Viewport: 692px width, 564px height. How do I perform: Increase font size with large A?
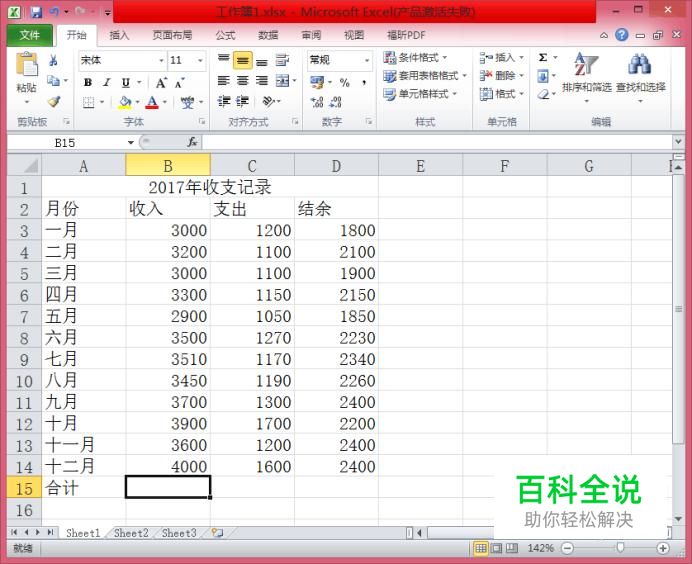[161, 83]
